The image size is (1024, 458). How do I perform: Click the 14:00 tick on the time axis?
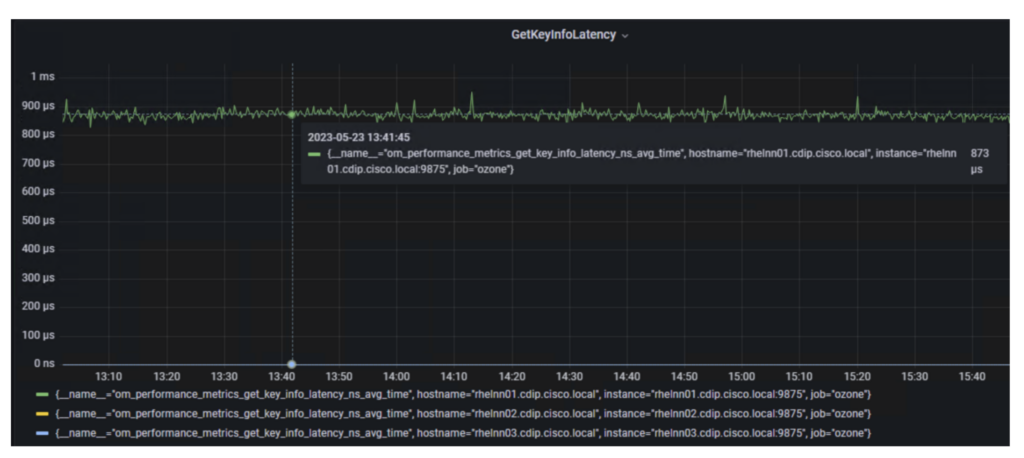[397, 377]
